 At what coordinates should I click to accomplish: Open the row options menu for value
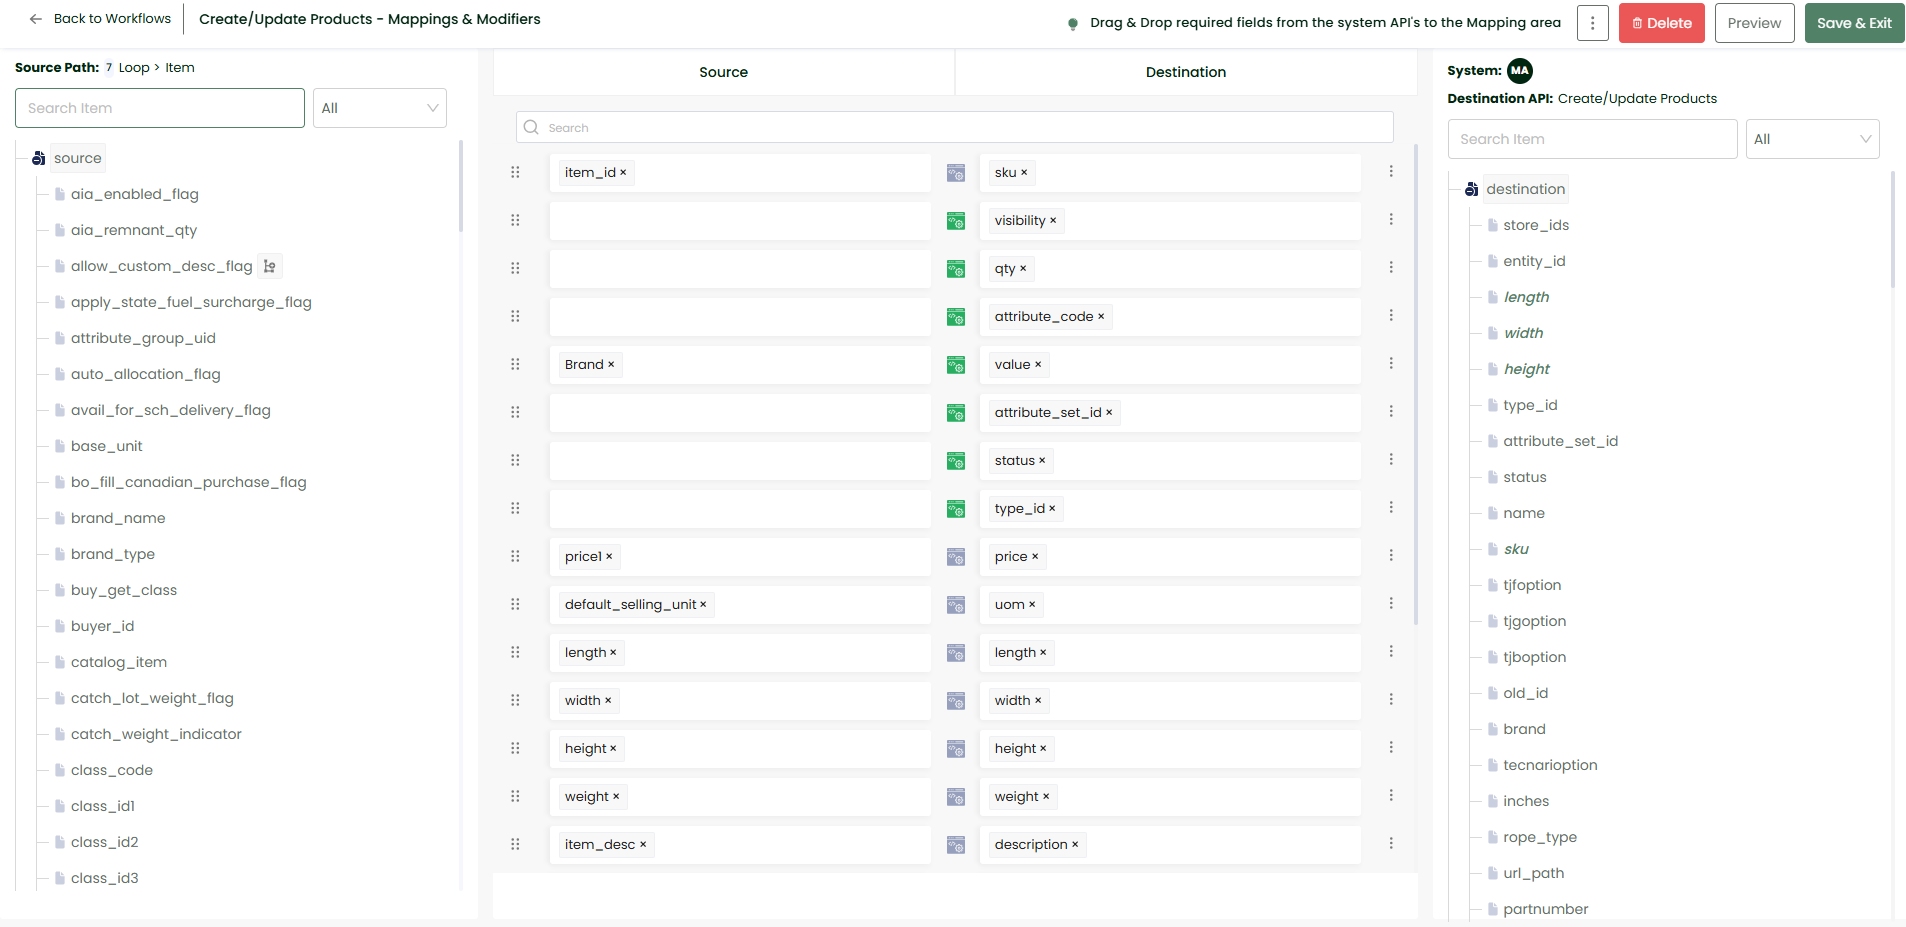click(x=1391, y=363)
